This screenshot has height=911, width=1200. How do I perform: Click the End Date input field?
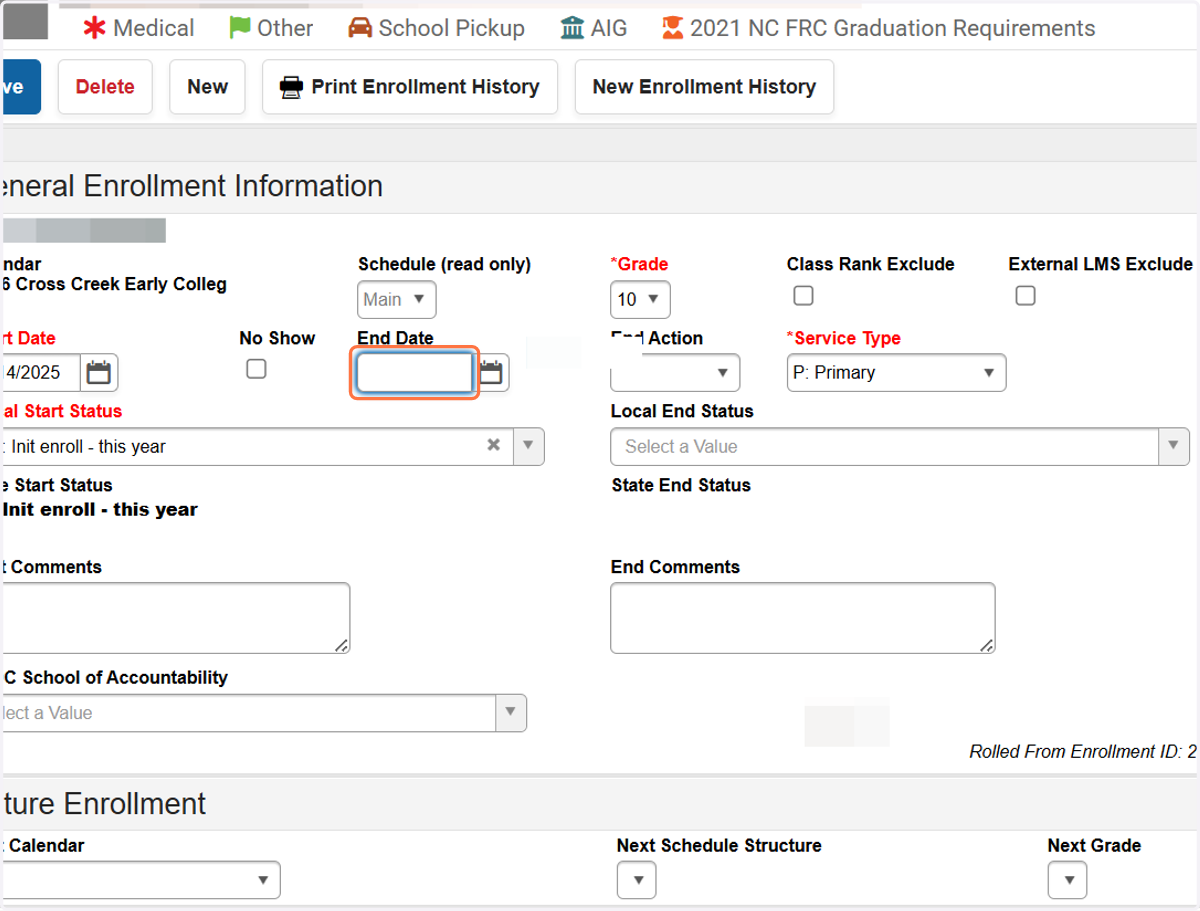coord(415,373)
